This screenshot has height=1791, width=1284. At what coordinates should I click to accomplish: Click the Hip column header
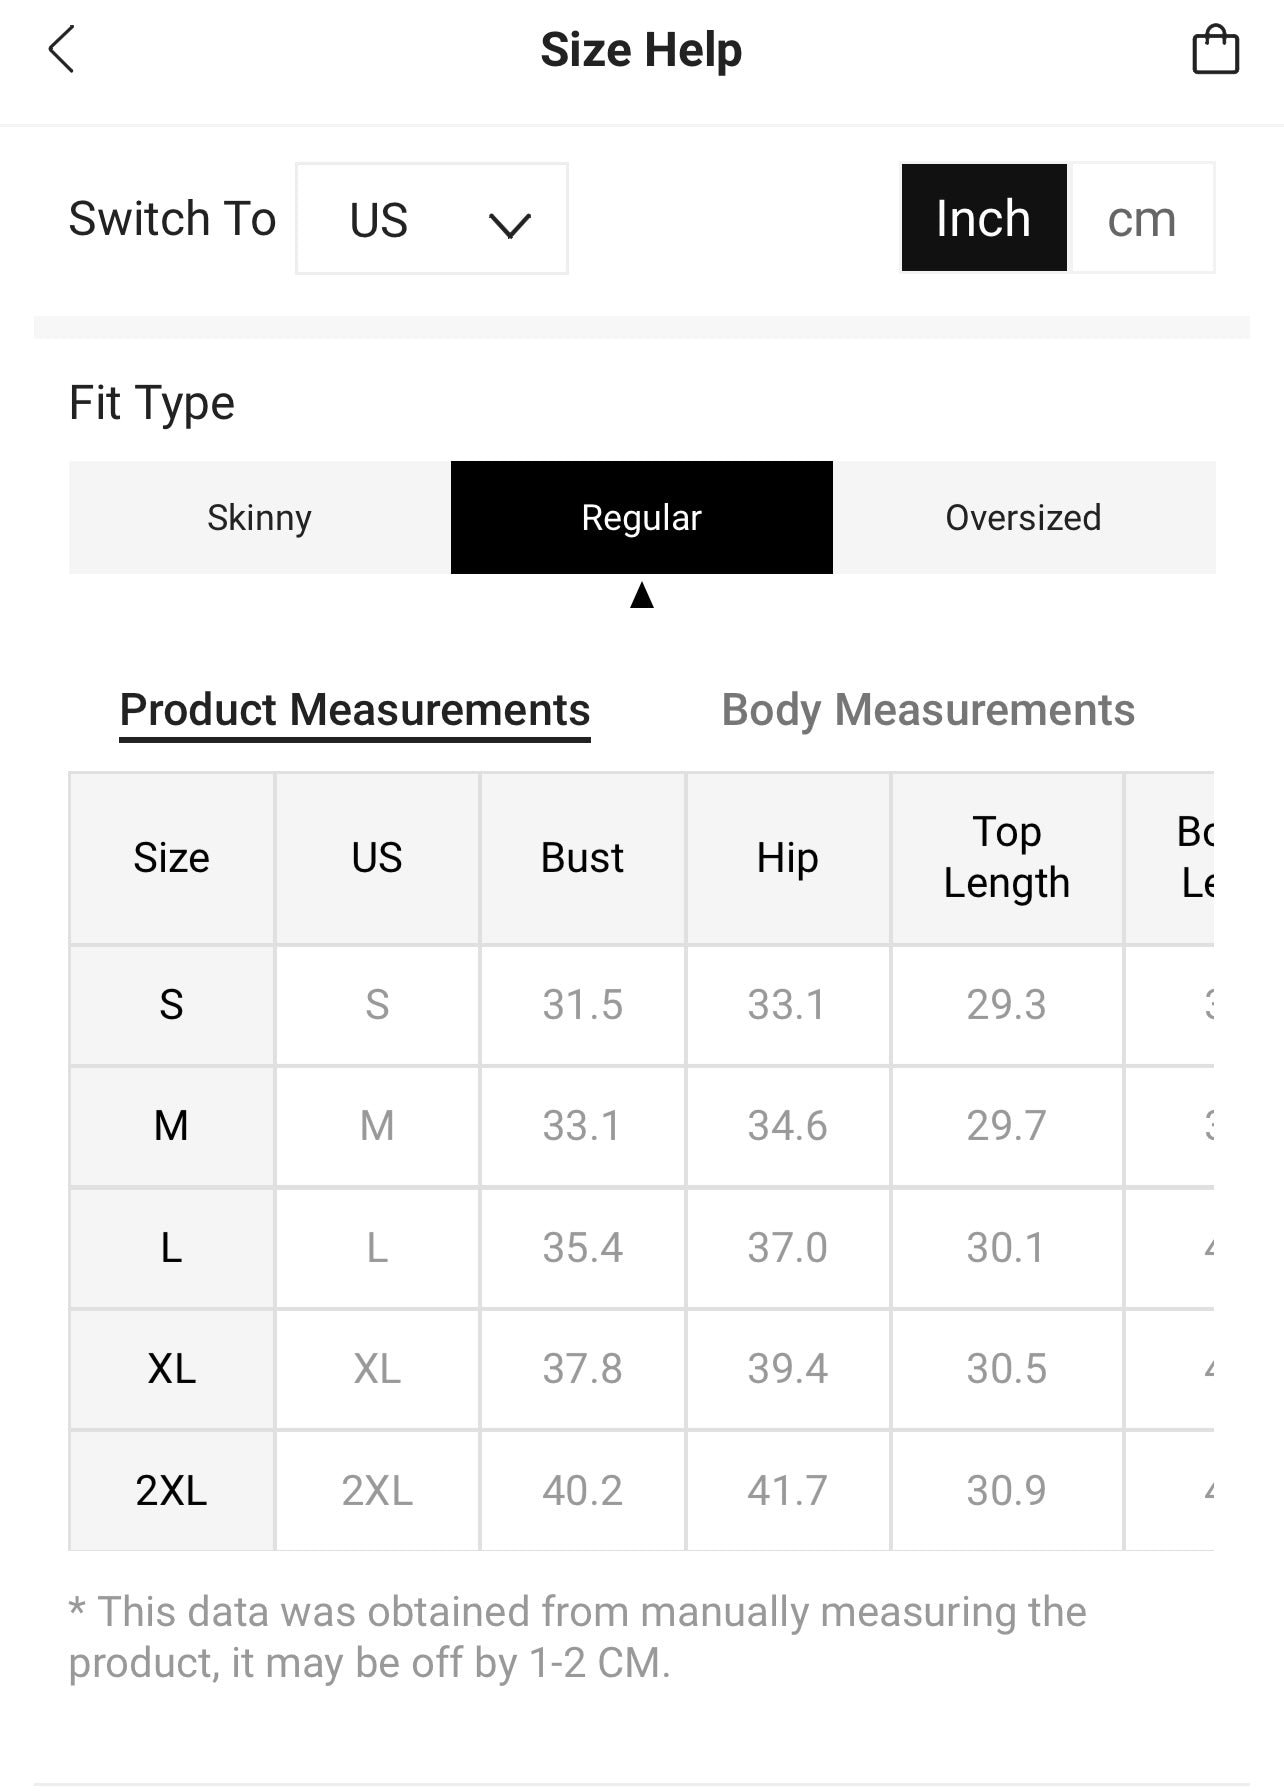[787, 858]
